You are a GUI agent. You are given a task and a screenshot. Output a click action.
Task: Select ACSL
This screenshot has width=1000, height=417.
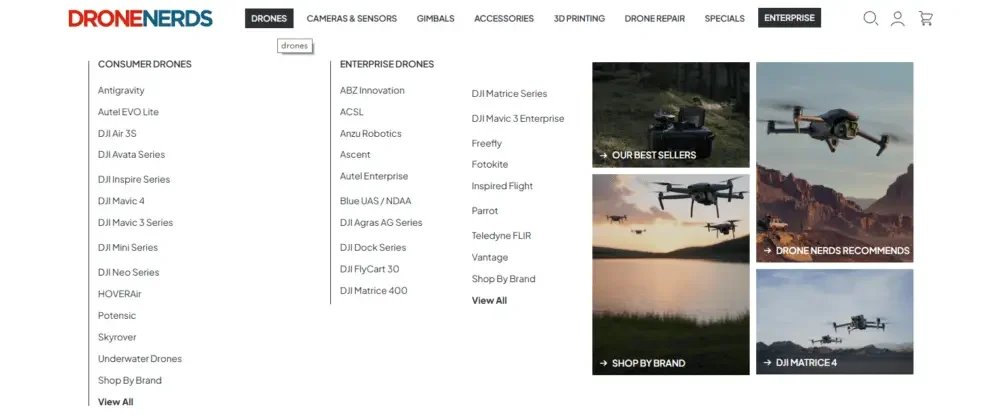coord(351,112)
